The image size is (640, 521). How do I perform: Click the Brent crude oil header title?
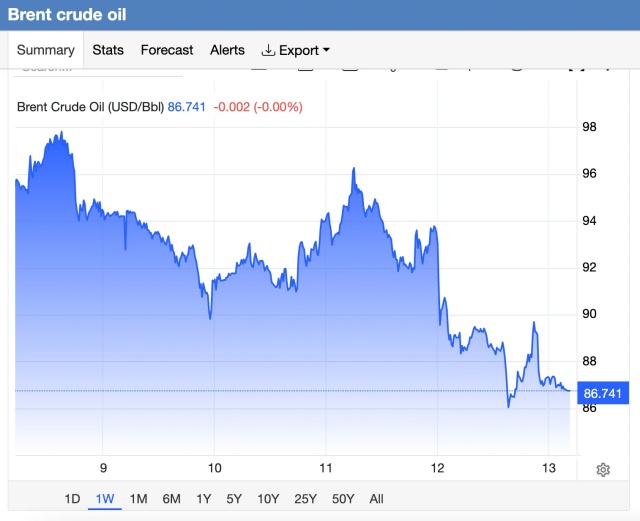67,15
